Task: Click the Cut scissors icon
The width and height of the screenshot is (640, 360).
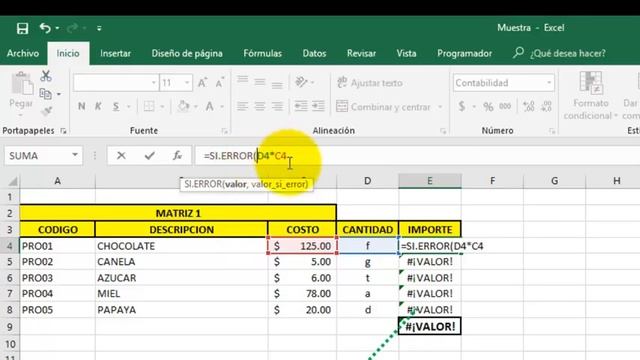Action: tap(46, 76)
